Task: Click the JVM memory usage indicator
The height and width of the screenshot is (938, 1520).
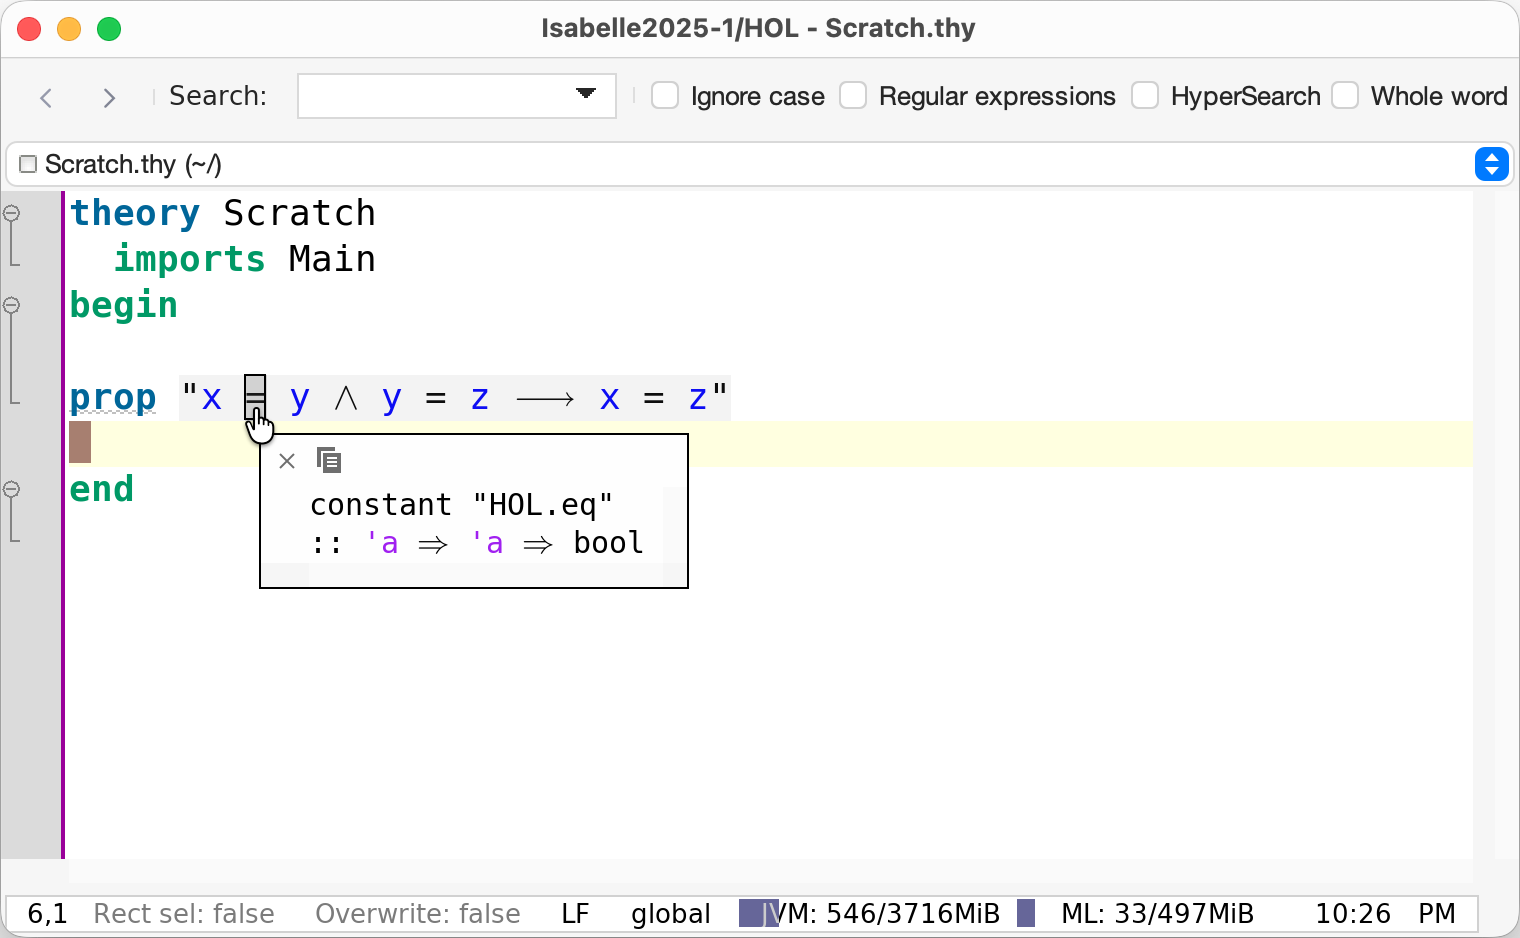Action: click(870, 913)
